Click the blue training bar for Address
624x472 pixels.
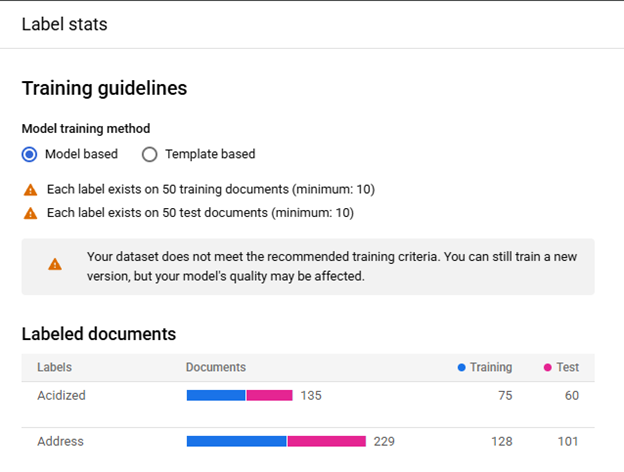pyautogui.click(x=236, y=441)
